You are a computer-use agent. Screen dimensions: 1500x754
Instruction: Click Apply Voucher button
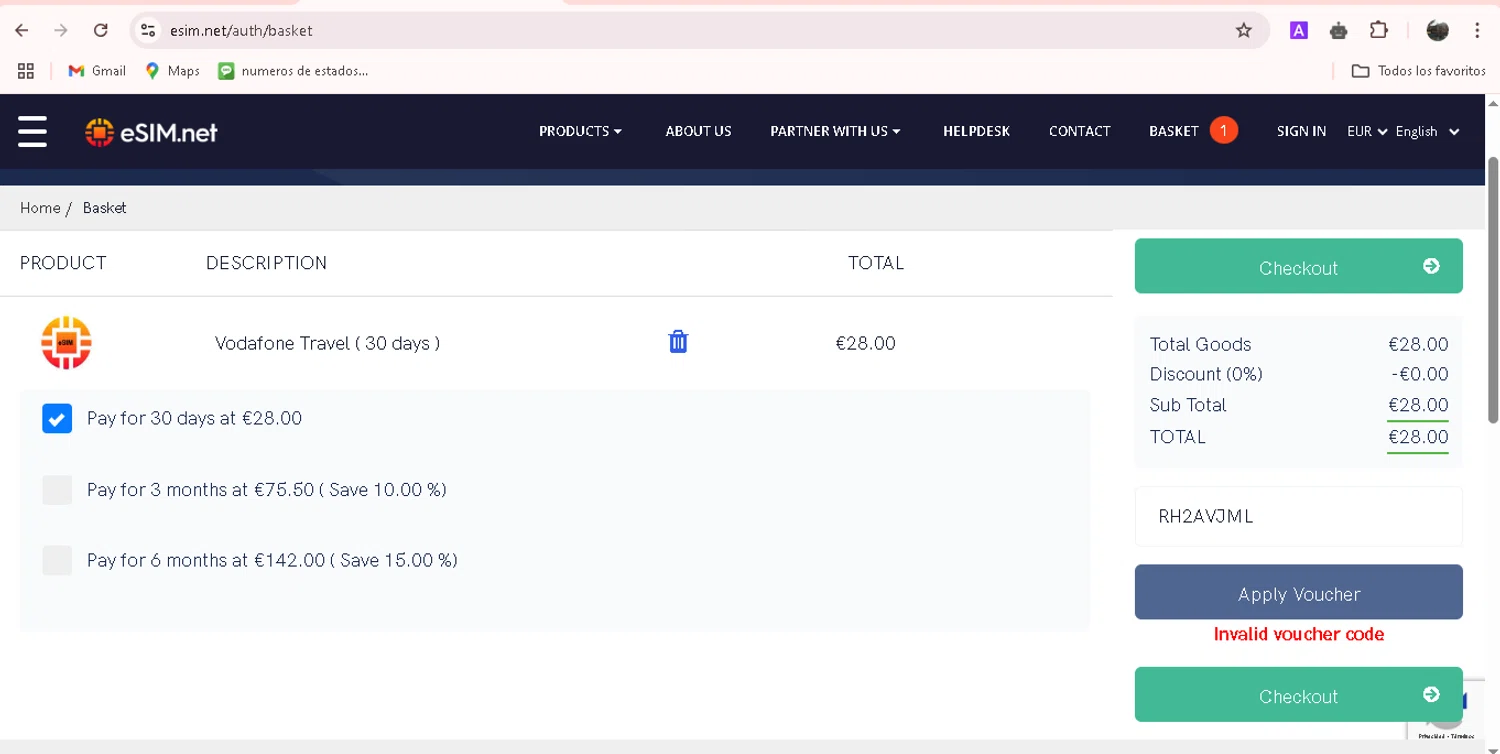click(x=1298, y=592)
